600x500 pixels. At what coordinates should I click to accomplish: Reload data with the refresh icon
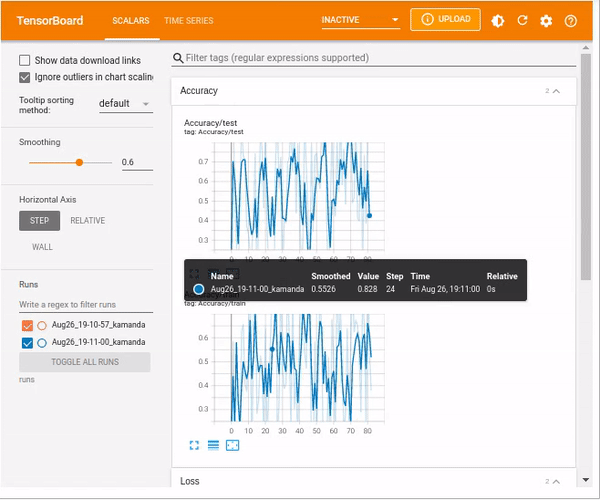522,20
